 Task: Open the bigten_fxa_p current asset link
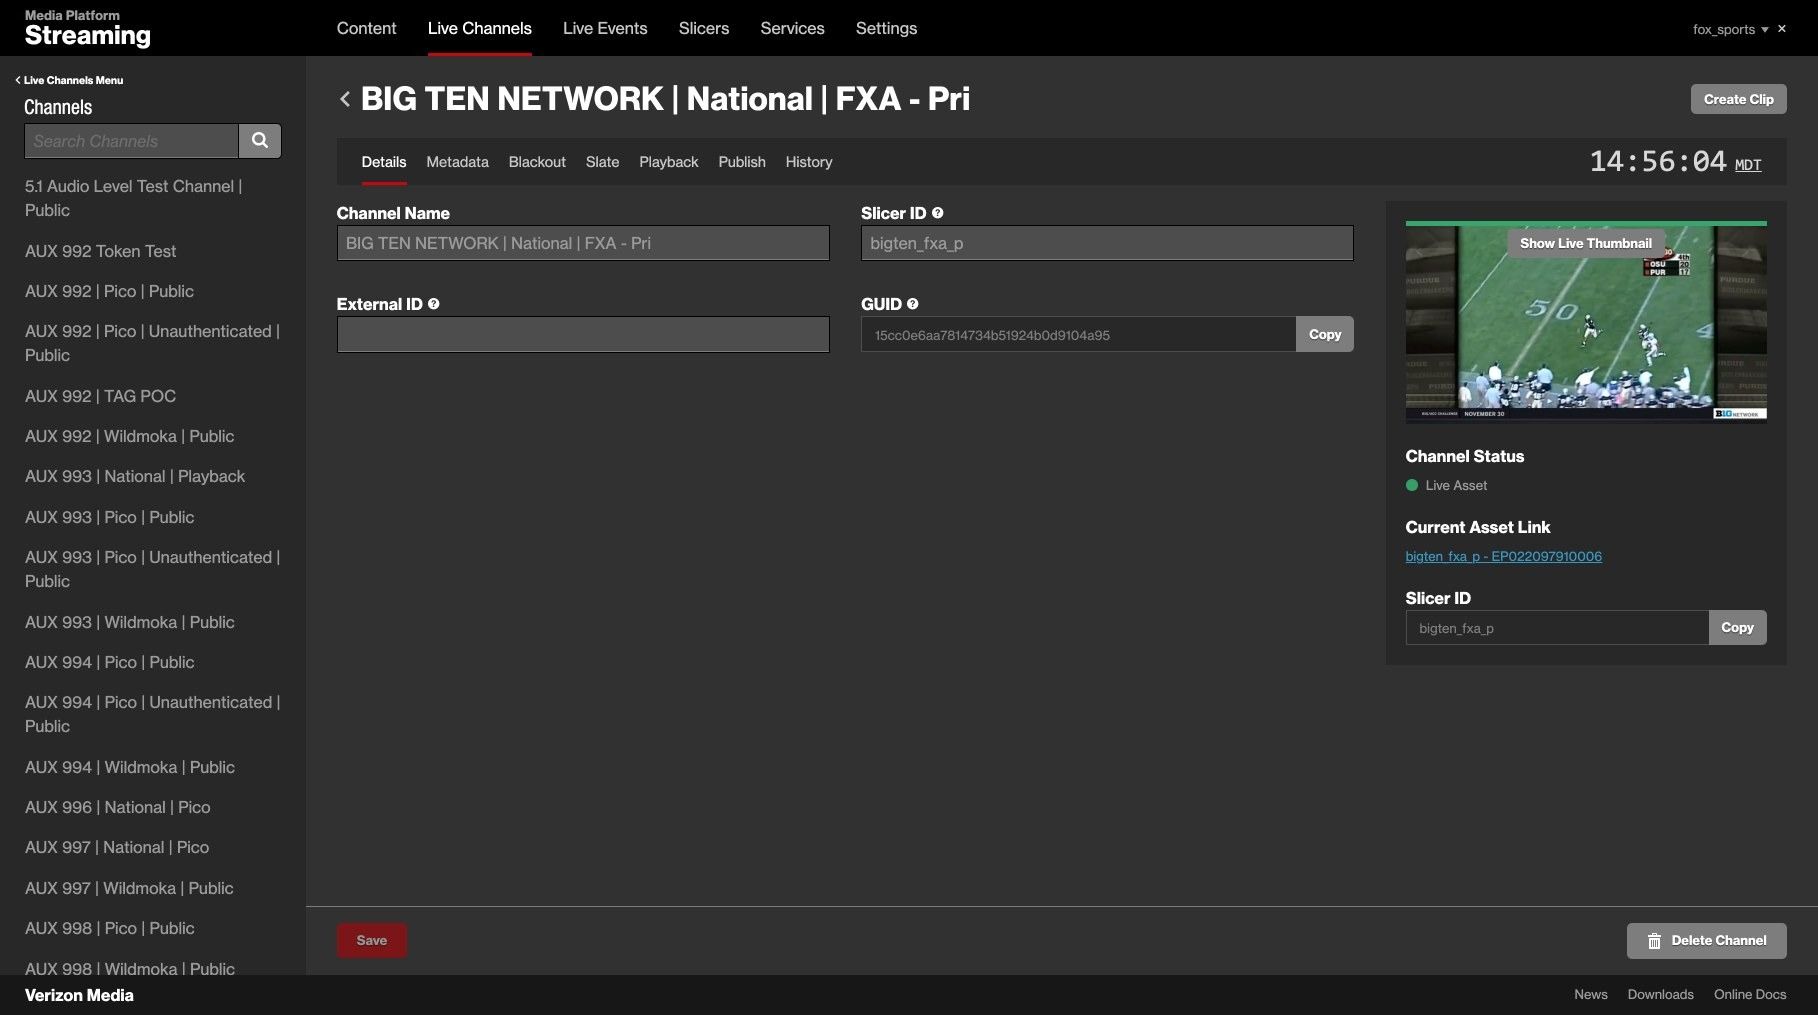pyautogui.click(x=1503, y=556)
